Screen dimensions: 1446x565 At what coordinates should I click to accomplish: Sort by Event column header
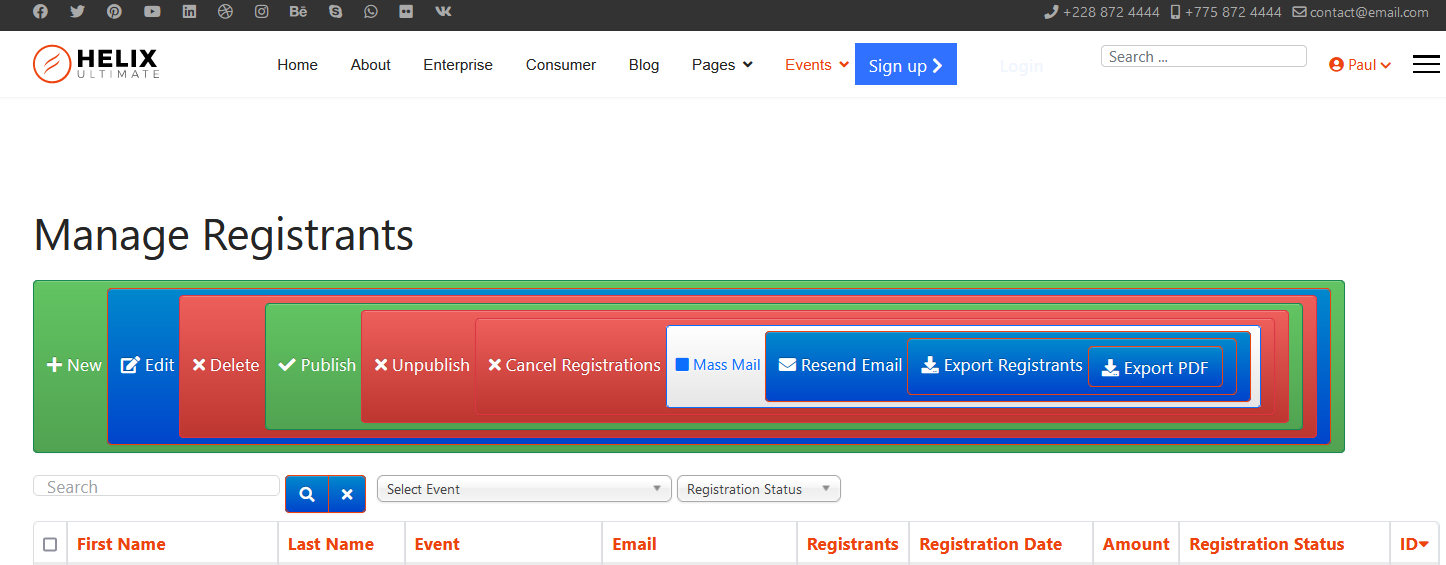pos(437,545)
